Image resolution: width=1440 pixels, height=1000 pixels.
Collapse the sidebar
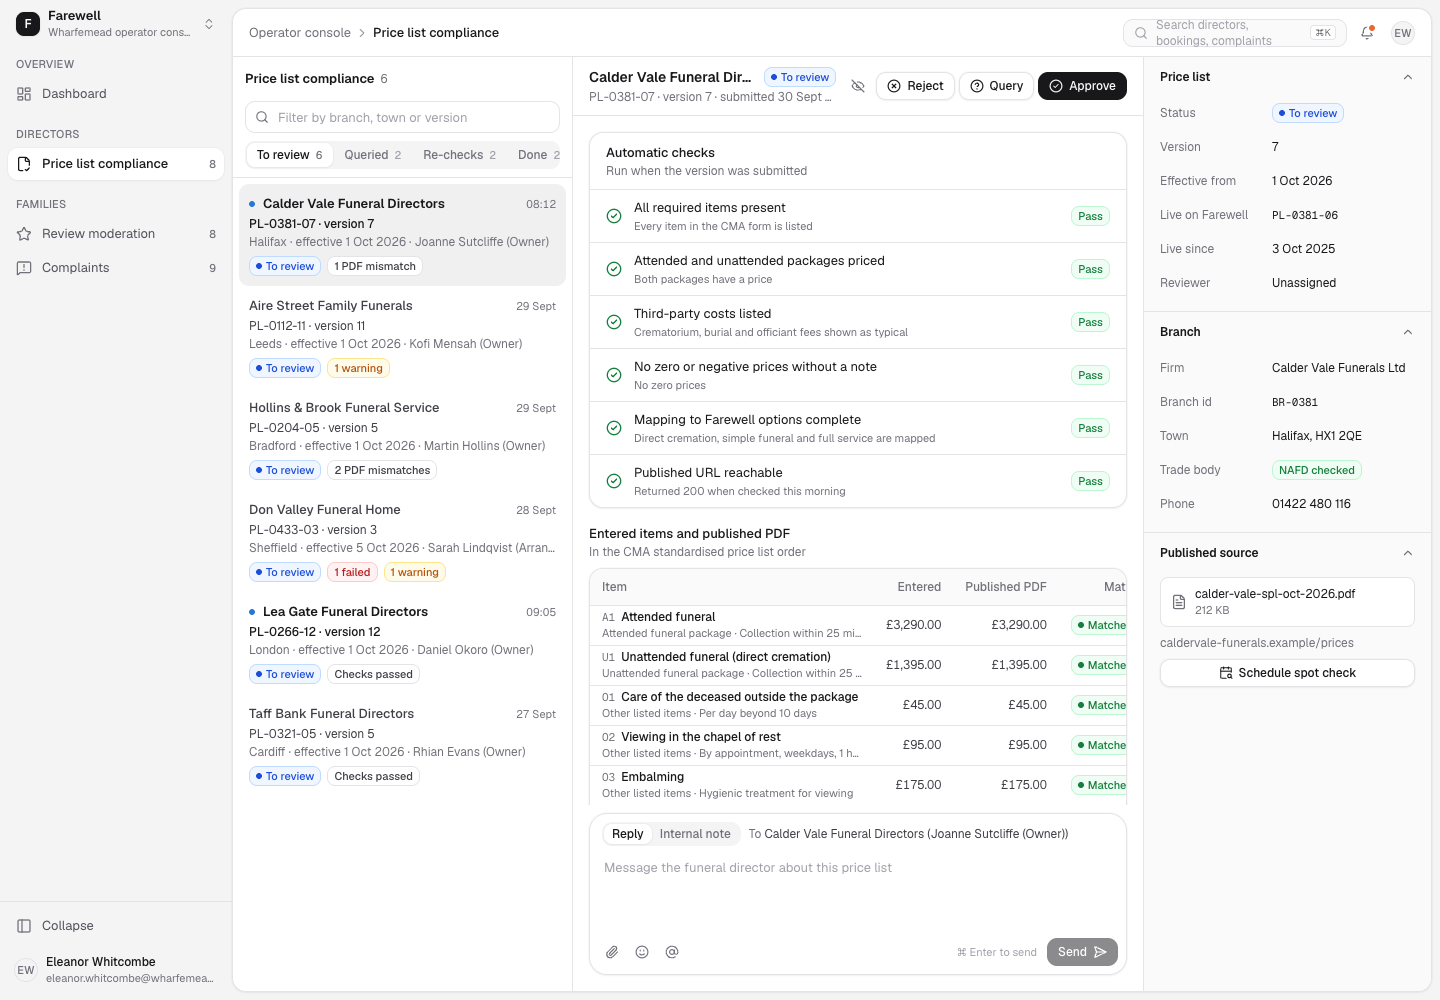click(116, 926)
